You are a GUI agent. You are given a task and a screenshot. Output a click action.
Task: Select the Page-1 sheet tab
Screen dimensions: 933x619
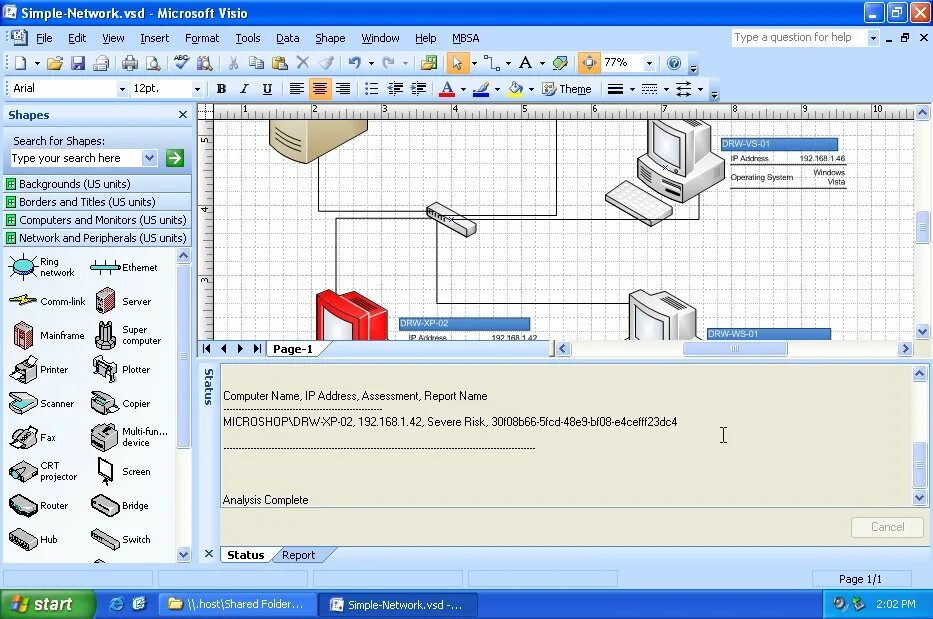click(x=293, y=349)
